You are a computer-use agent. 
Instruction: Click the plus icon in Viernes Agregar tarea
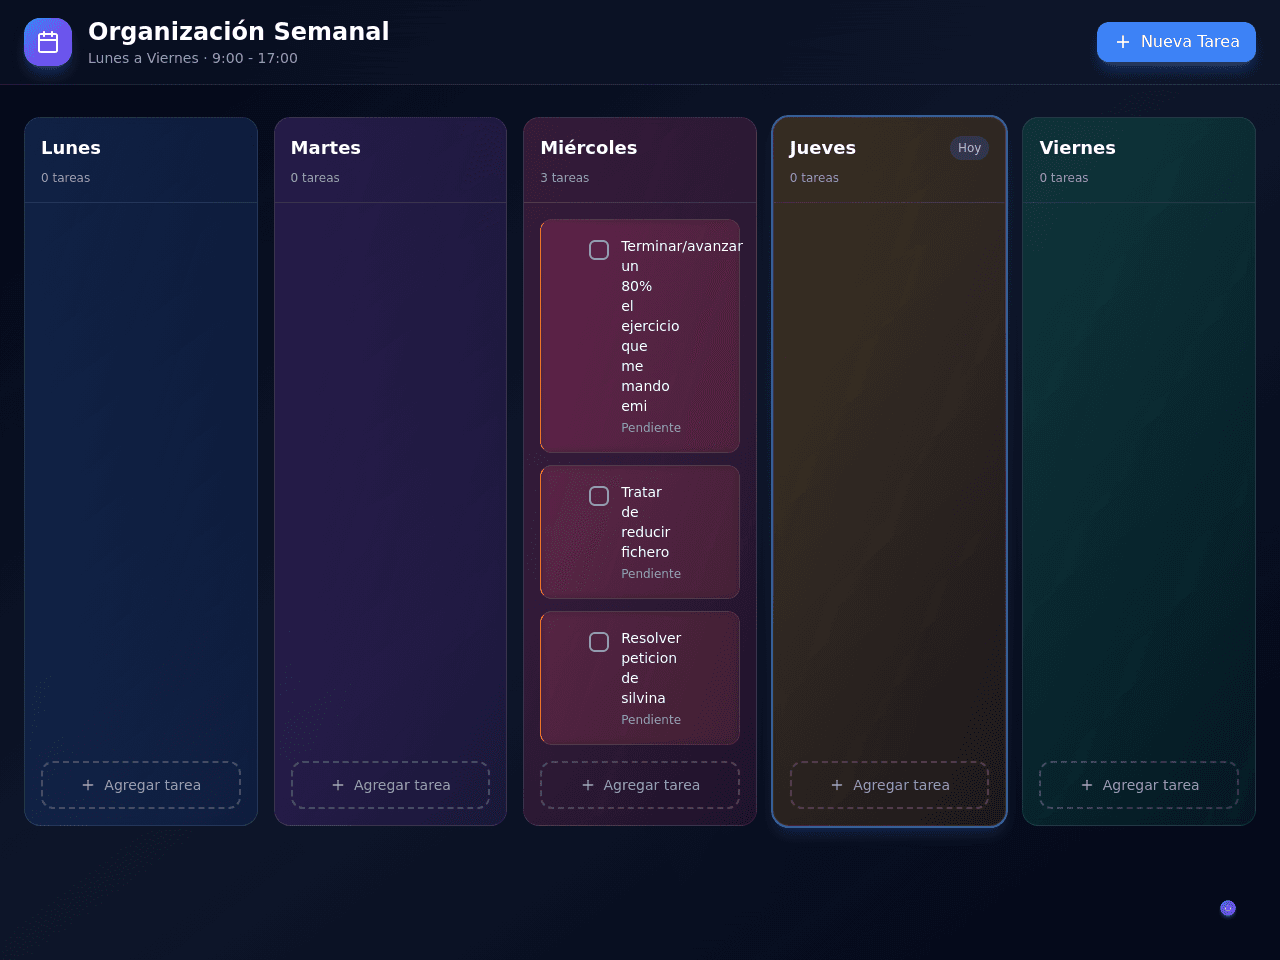pos(1087,785)
